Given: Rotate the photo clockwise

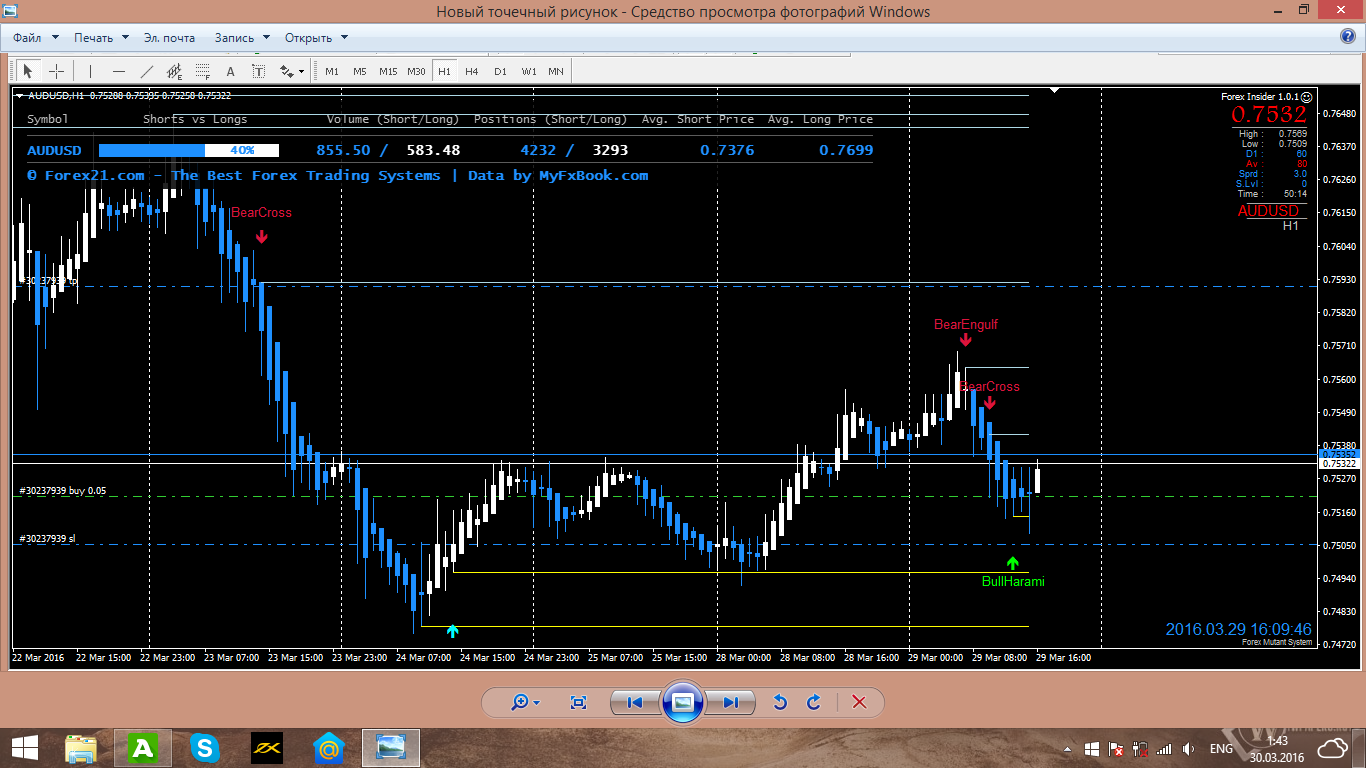Looking at the screenshot, I should coord(814,702).
